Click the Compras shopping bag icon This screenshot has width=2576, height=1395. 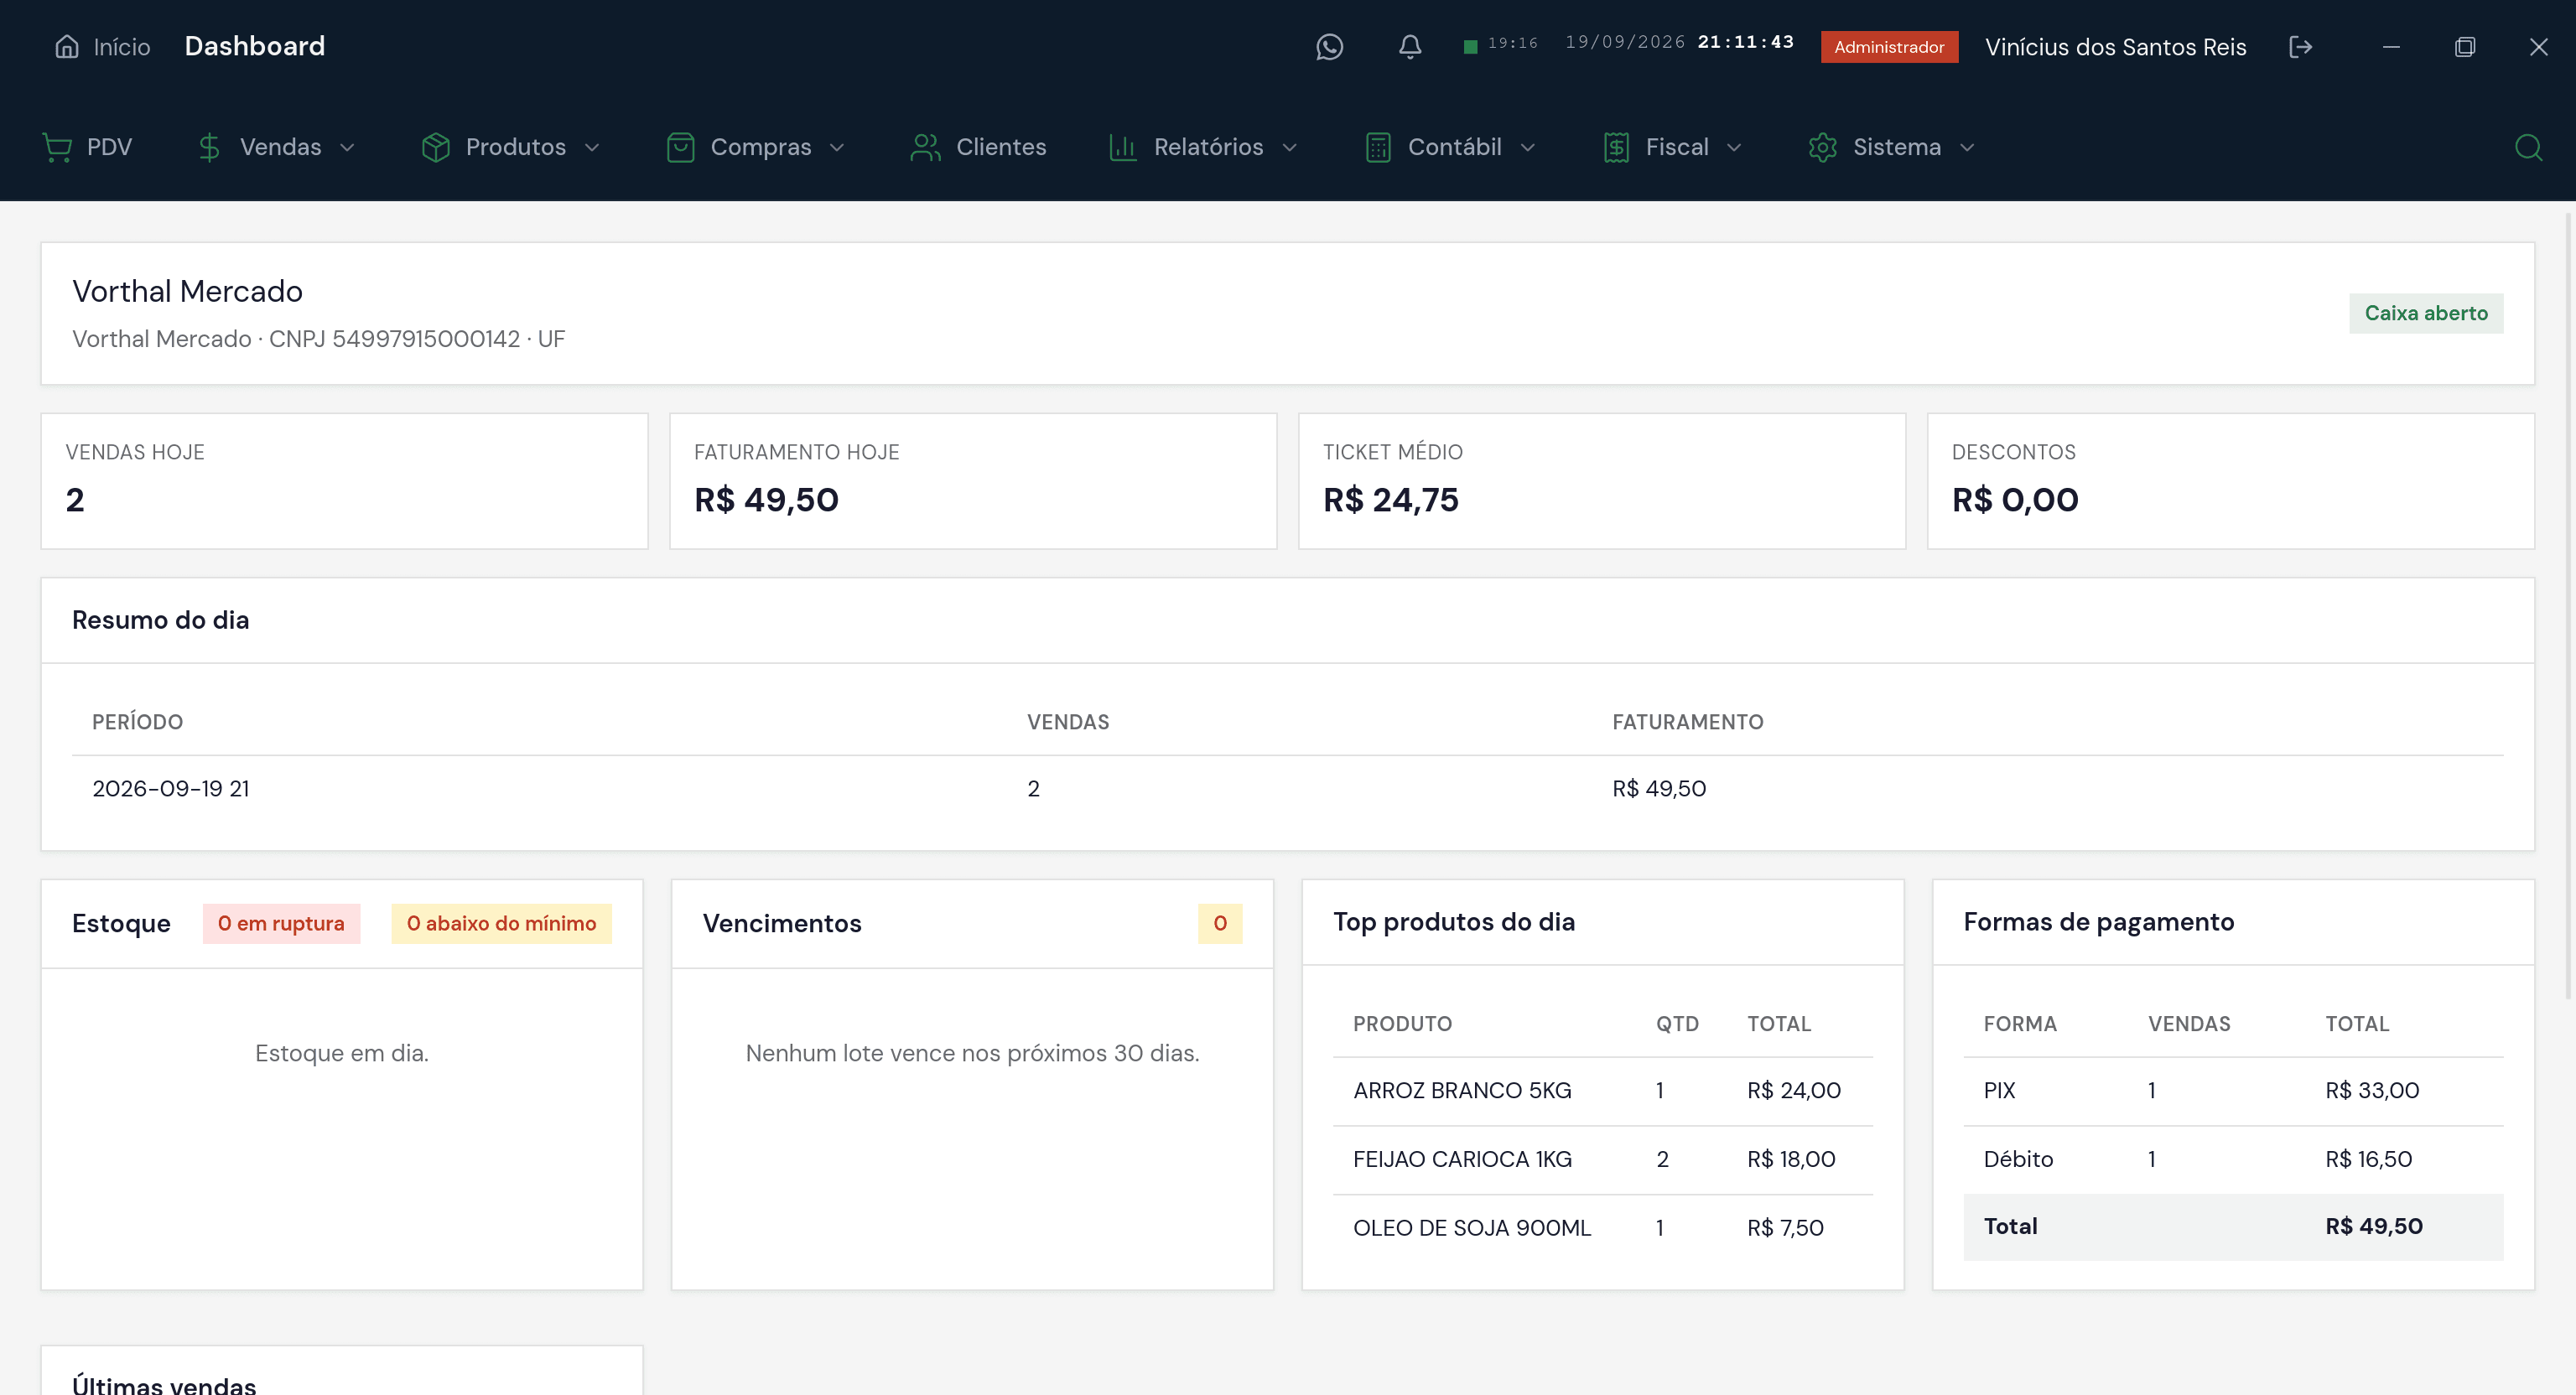tap(680, 147)
